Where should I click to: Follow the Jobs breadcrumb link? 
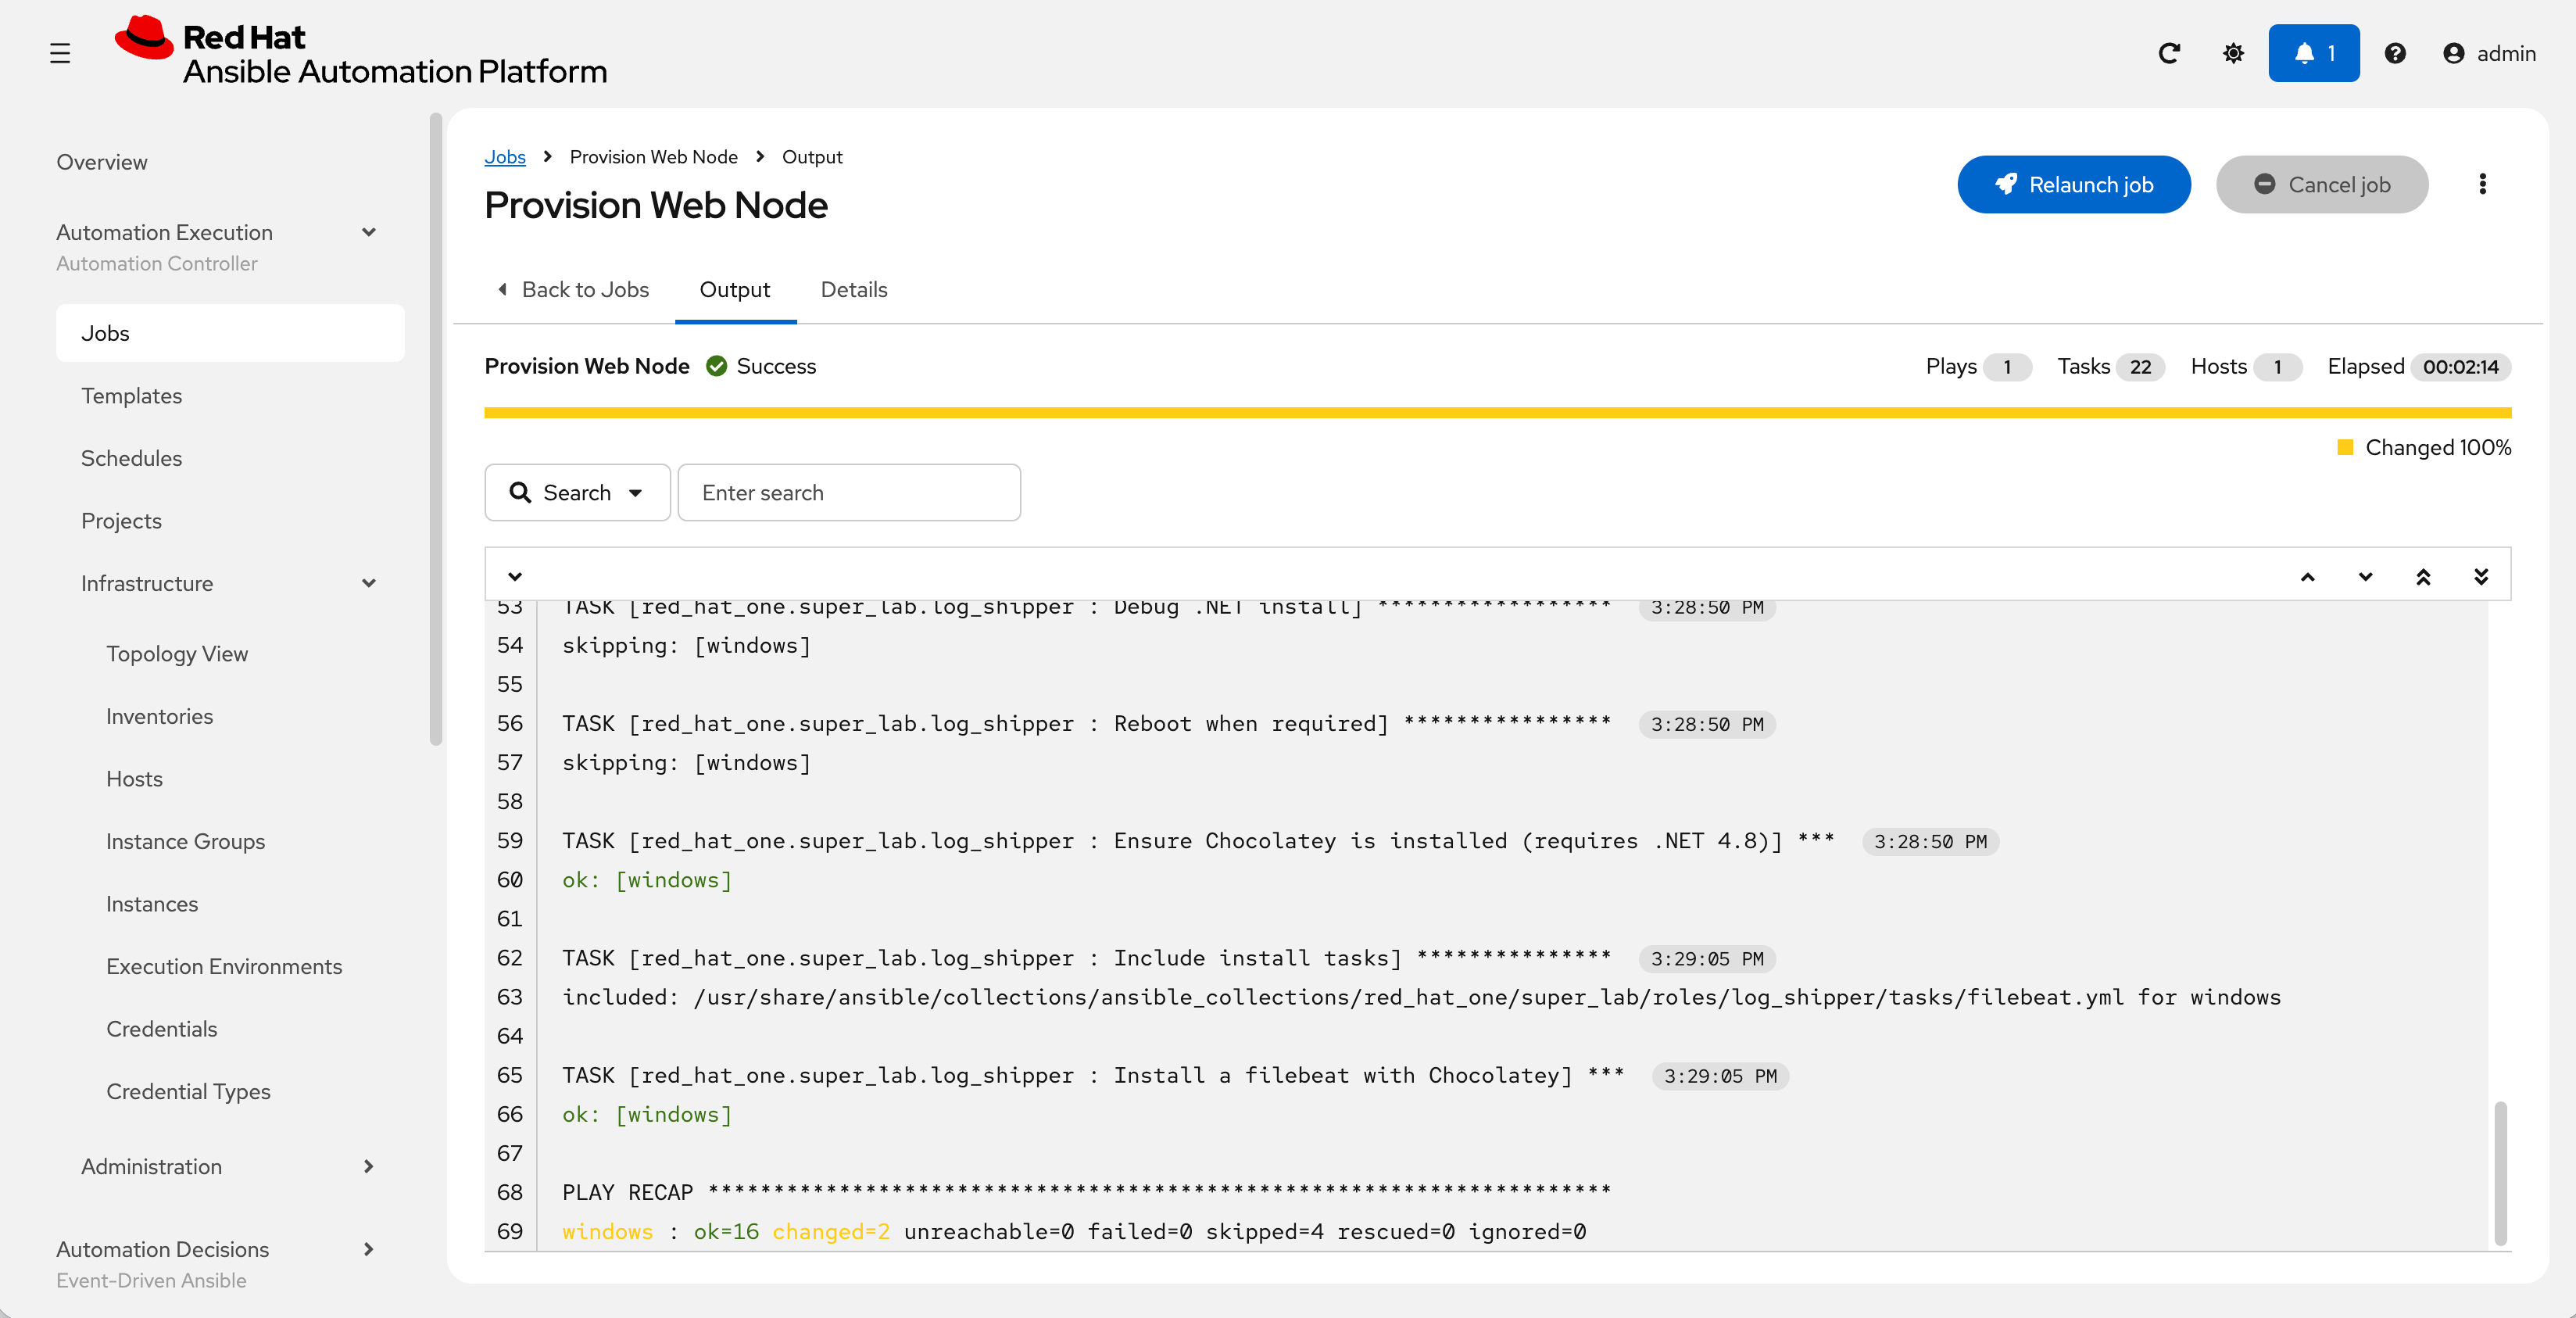click(x=504, y=157)
